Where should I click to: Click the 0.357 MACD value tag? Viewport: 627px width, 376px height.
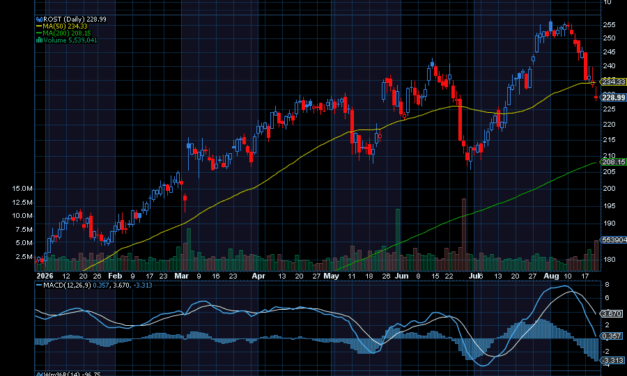coord(612,336)
